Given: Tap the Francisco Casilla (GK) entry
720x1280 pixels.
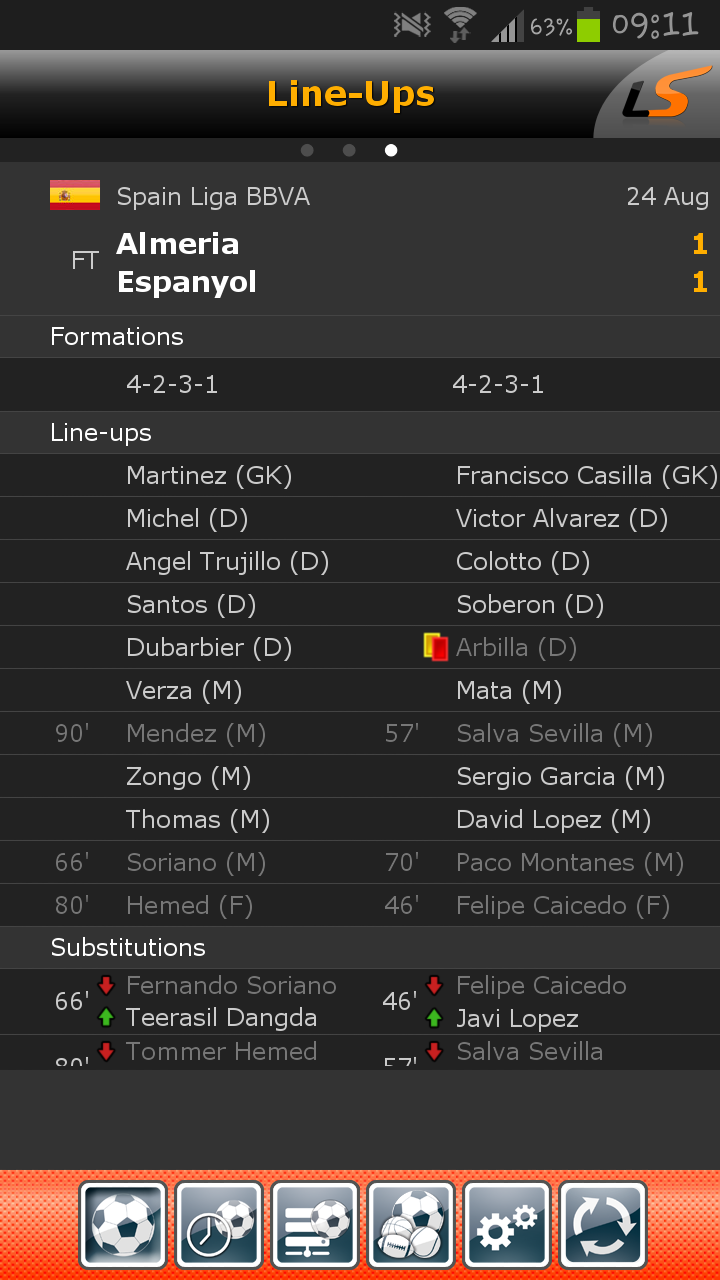Looking at the screenshot, I should point(587,476).
